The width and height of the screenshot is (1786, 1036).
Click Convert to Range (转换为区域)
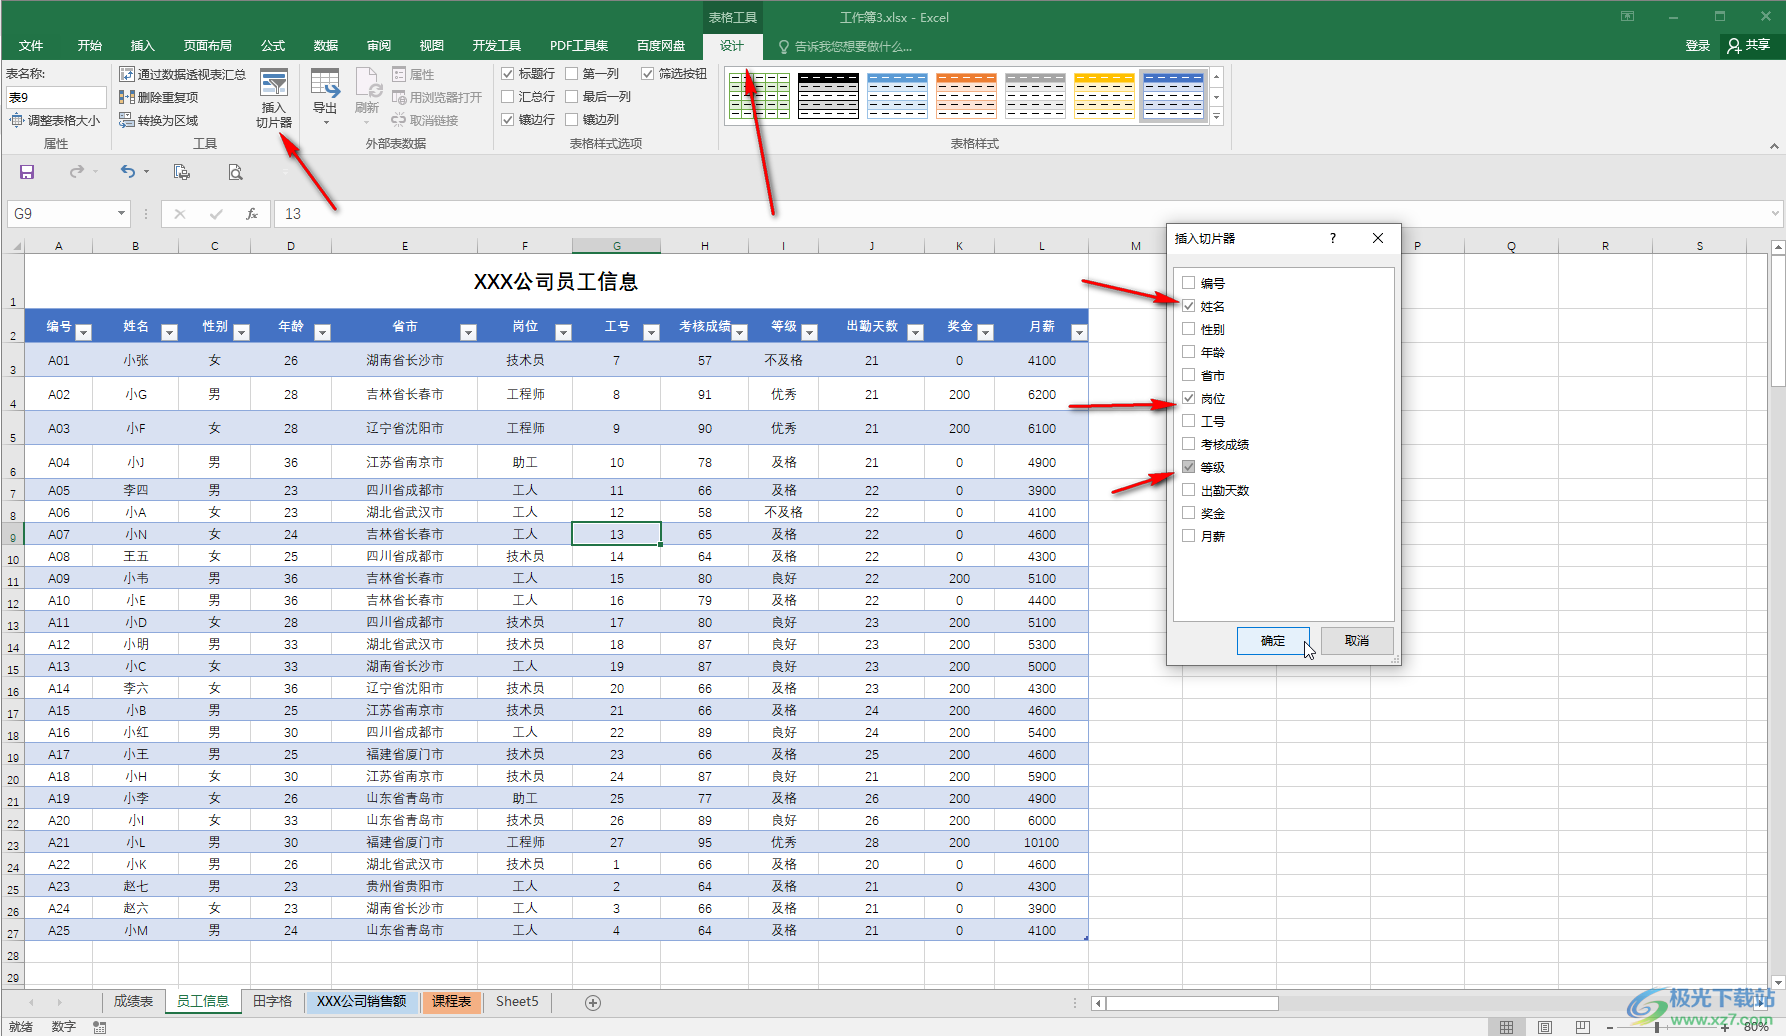[x=158, y=120]
